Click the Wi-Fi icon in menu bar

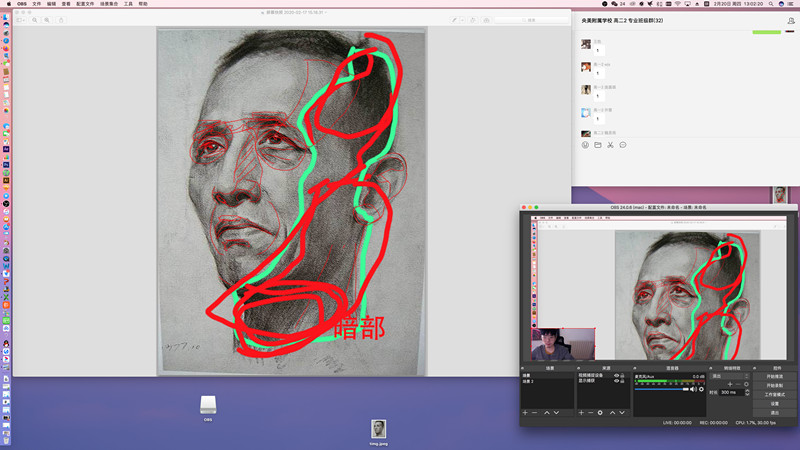point(678,4)
